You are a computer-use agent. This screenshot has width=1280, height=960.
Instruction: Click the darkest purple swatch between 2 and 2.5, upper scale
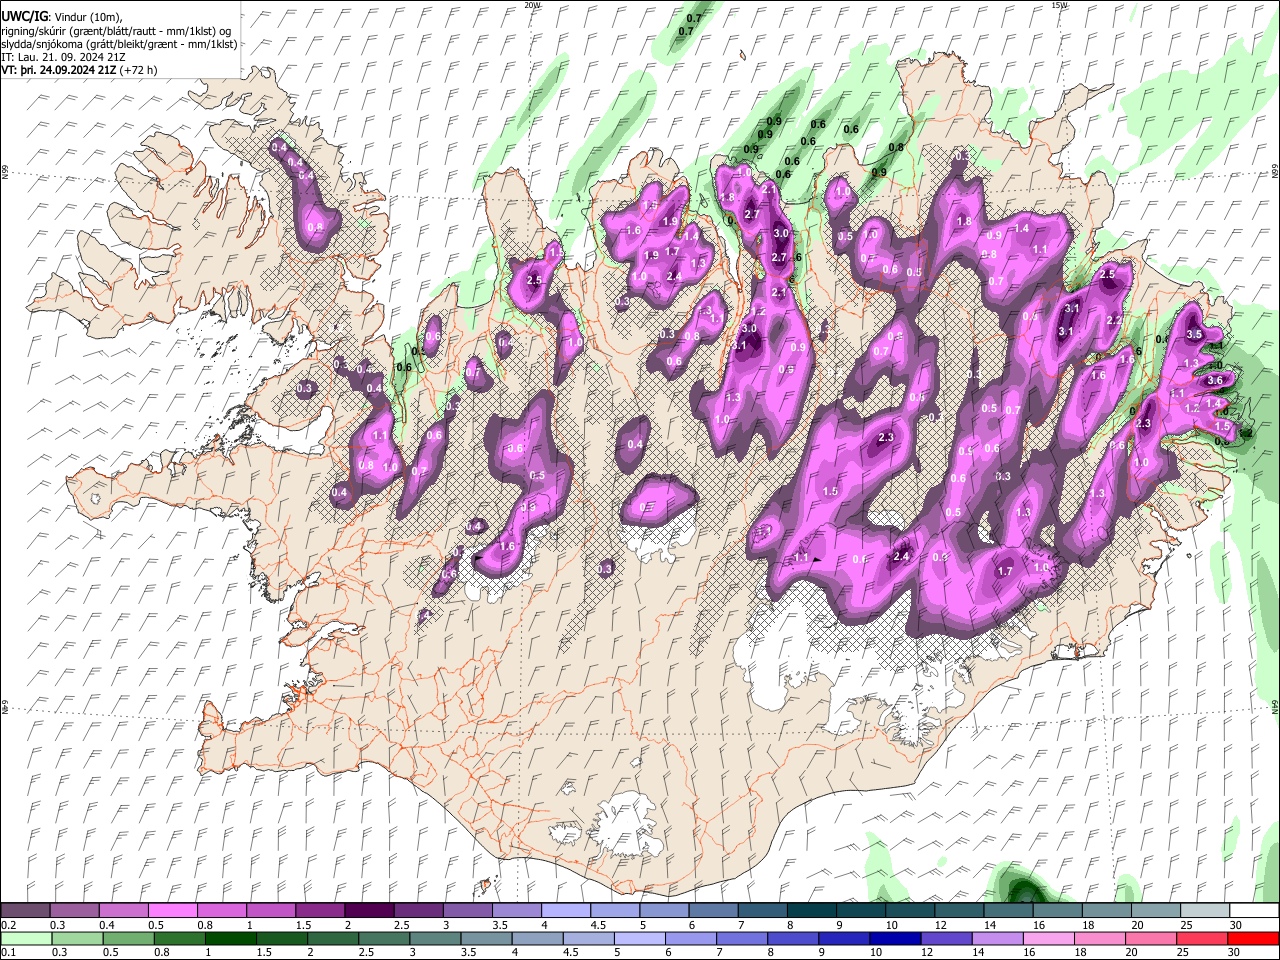coord(368,910)
